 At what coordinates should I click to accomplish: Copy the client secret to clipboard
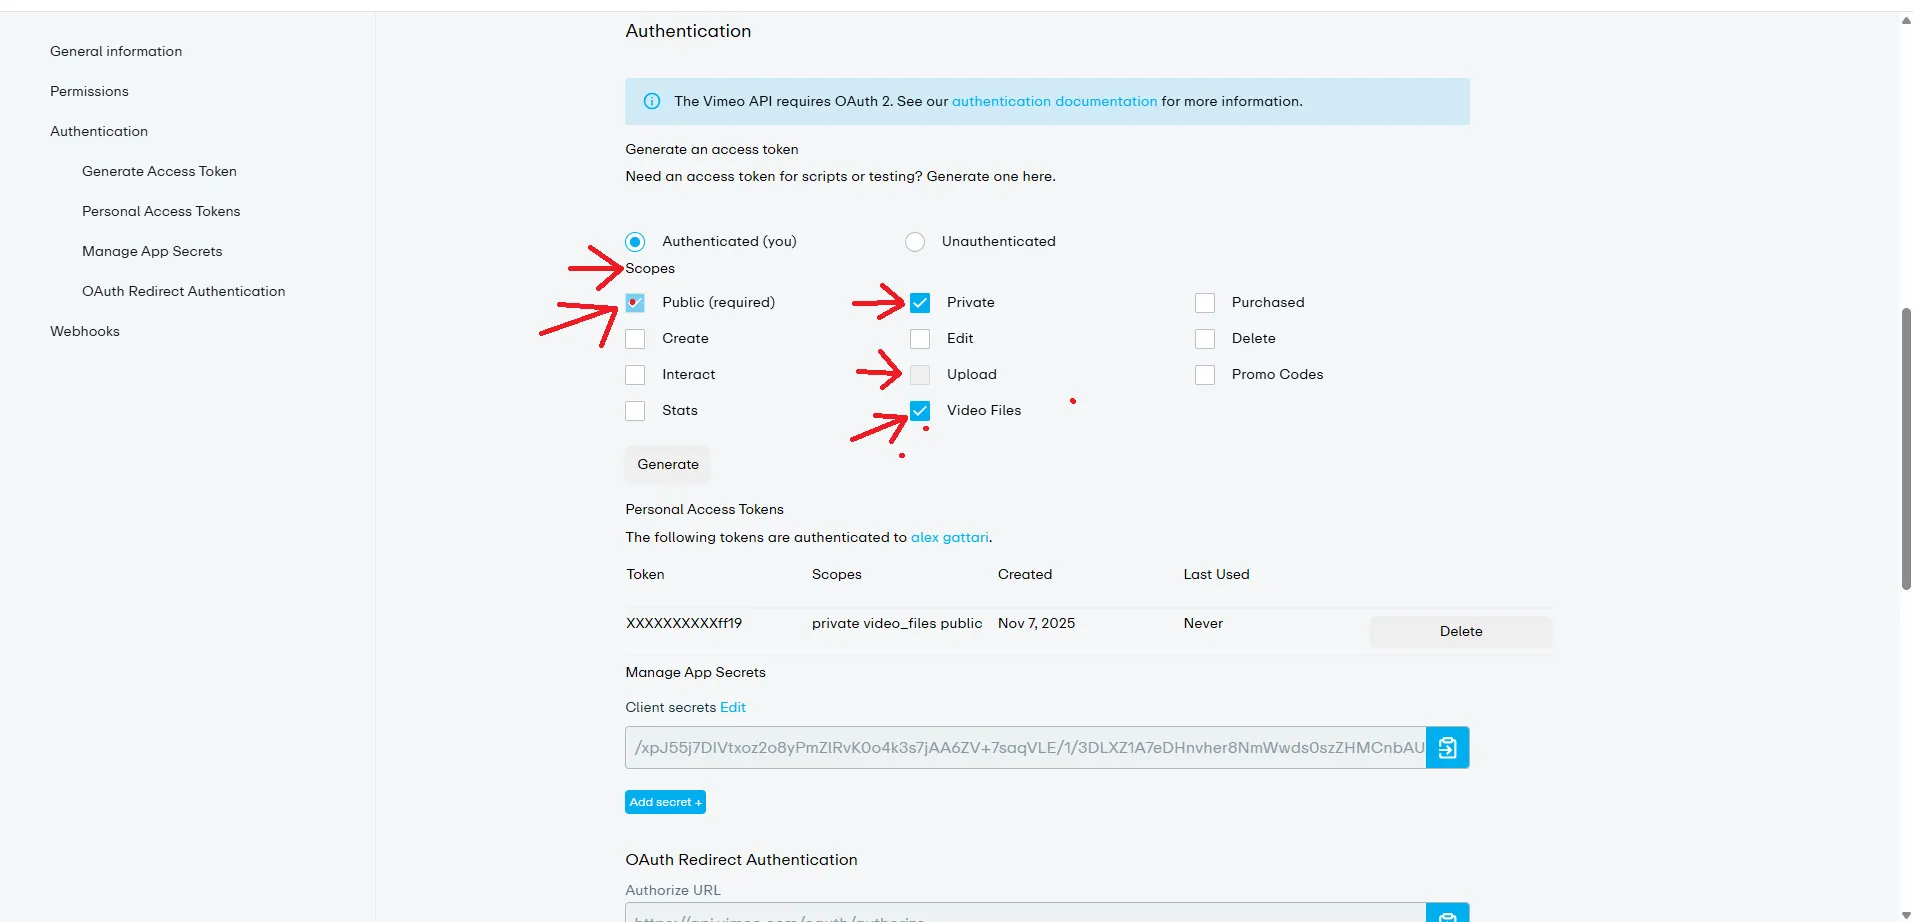point(1447,747)
